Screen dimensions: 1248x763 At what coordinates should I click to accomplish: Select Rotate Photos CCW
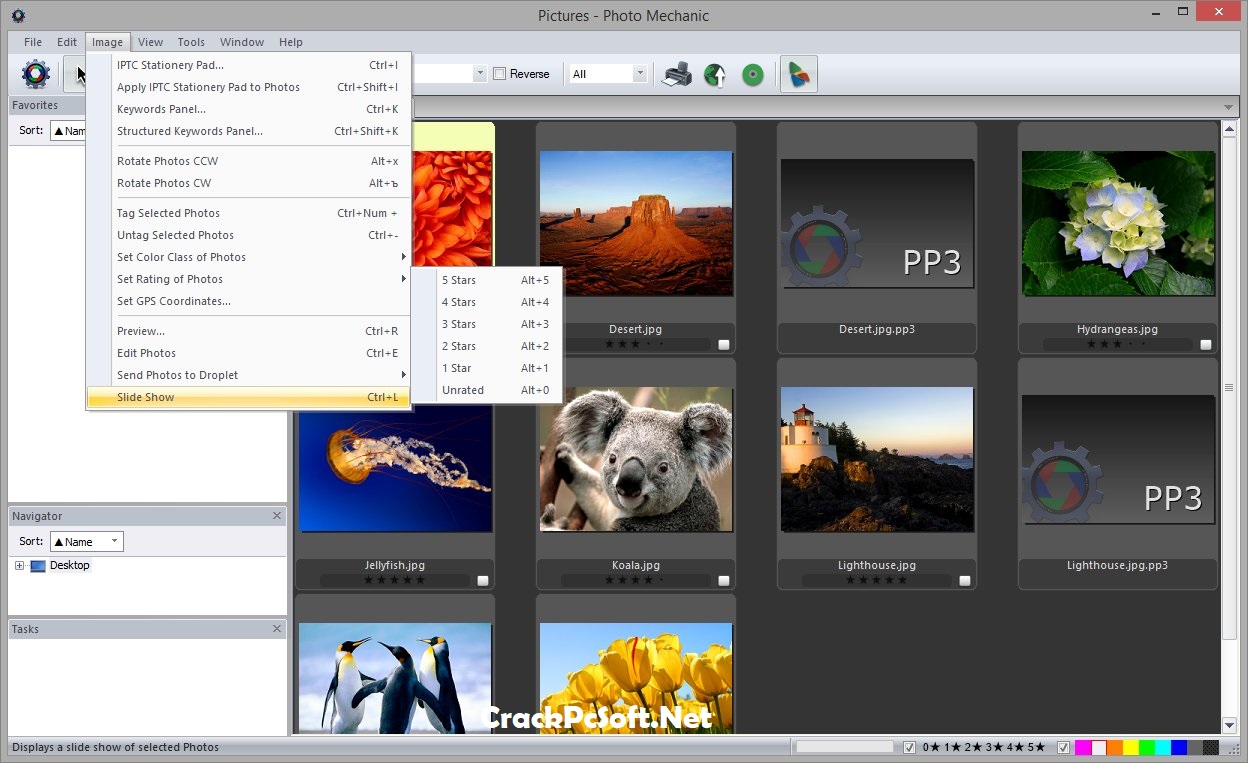pos(248,161)
